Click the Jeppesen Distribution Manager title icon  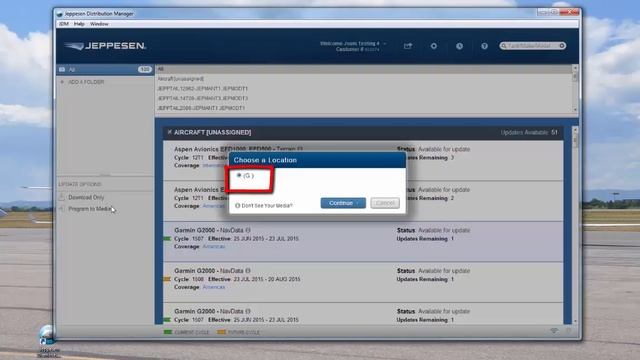pos(60,14)
